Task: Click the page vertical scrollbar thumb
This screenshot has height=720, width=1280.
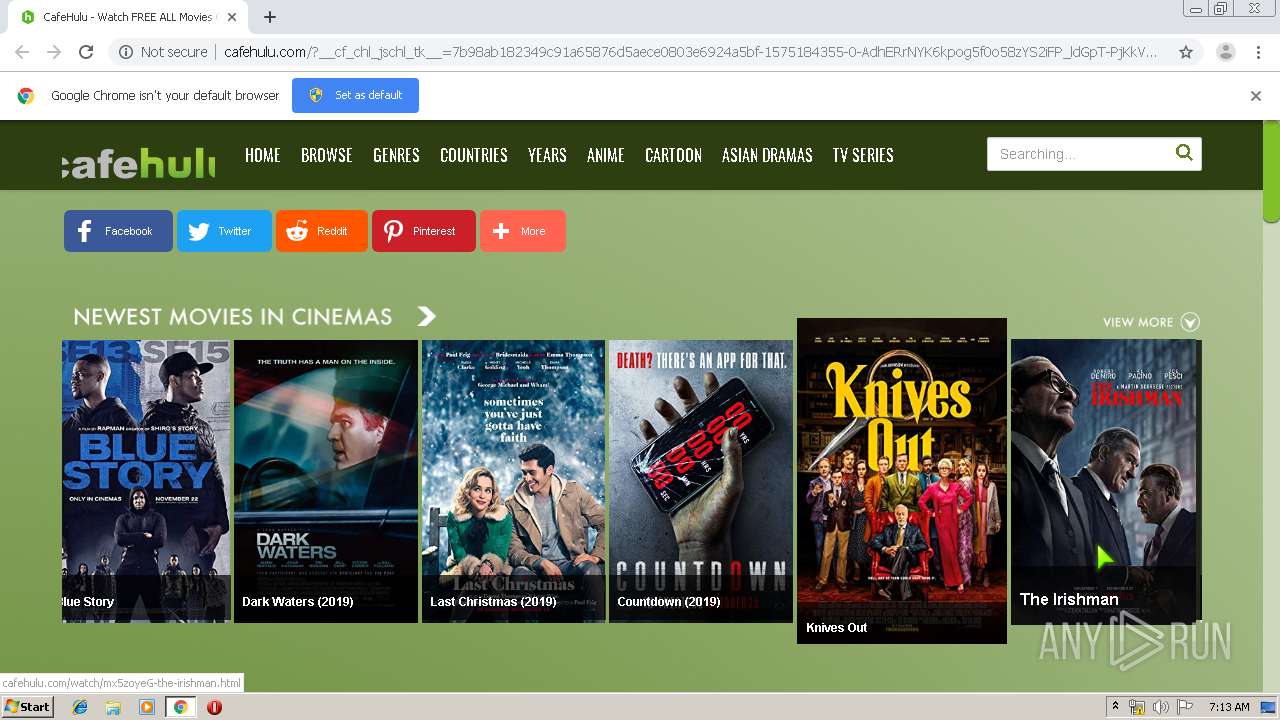Action: (x=1271, y=172)
